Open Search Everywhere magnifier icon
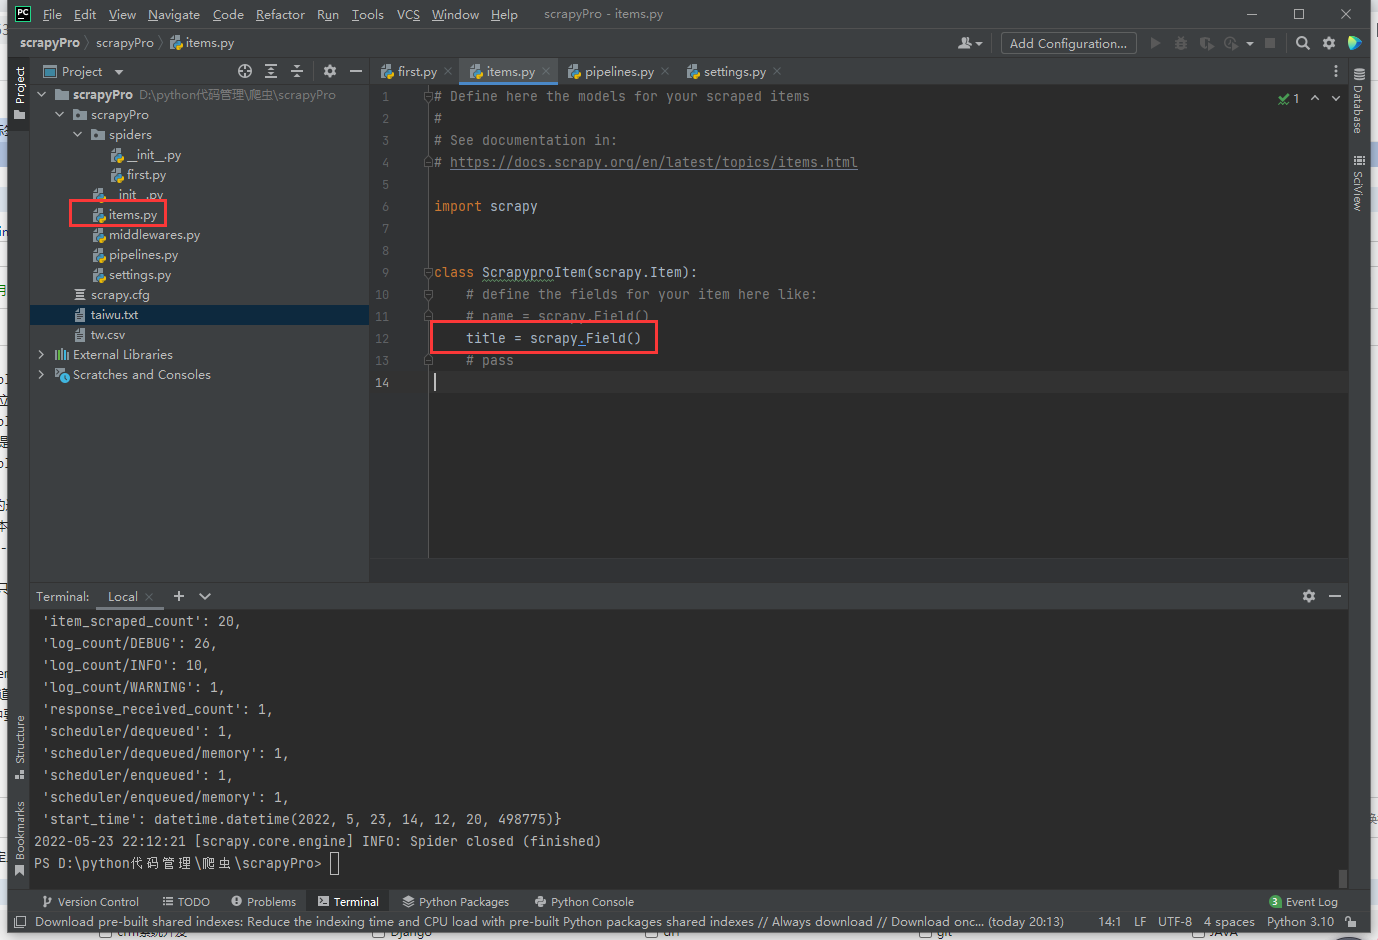 [x=1303, y=43]
